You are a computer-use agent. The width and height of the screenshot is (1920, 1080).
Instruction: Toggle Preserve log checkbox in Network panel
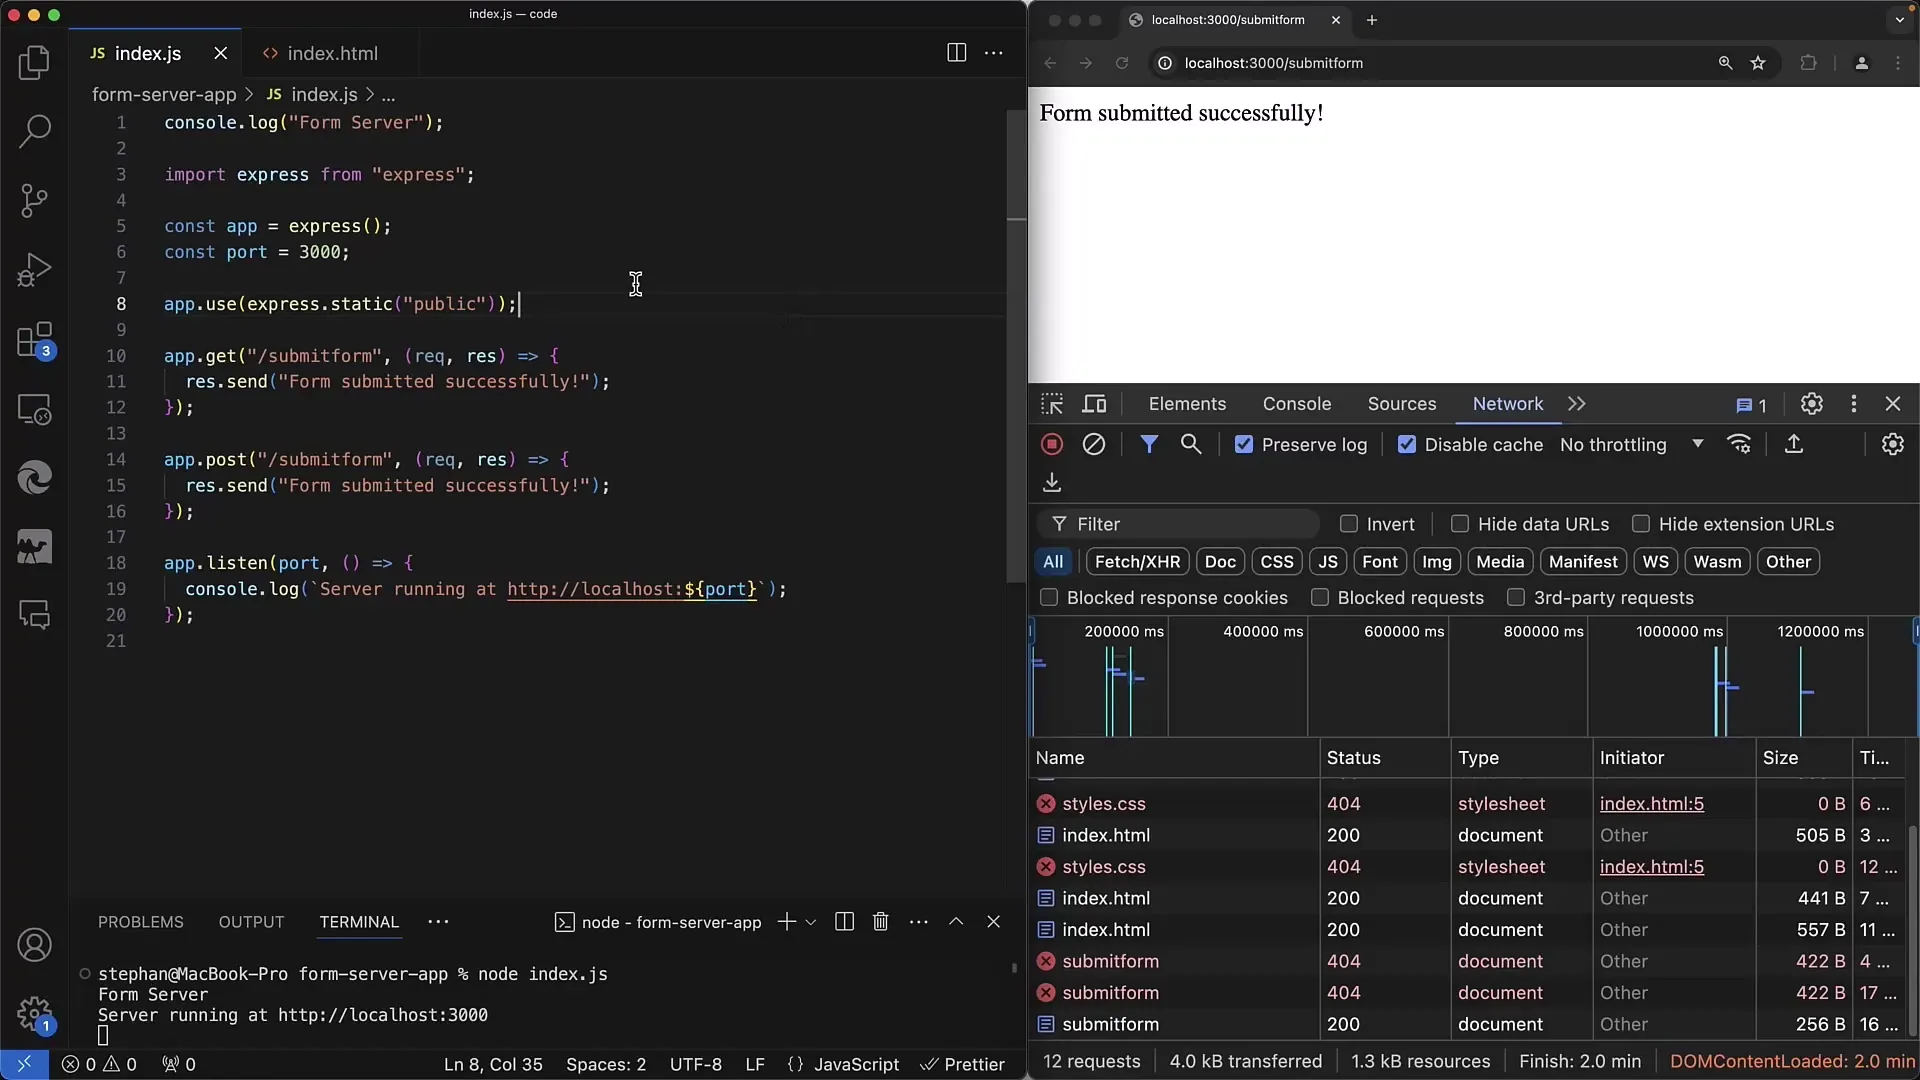click(x=1241, y=444)
